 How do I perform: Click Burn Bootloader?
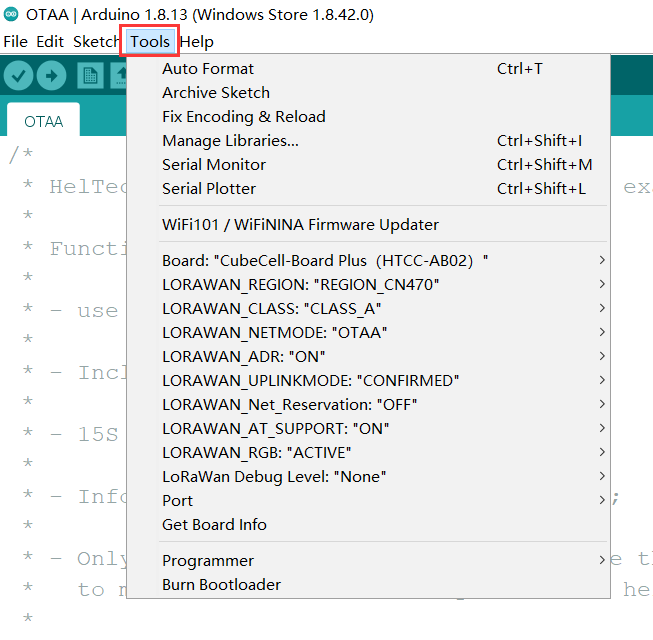[221, 584]
